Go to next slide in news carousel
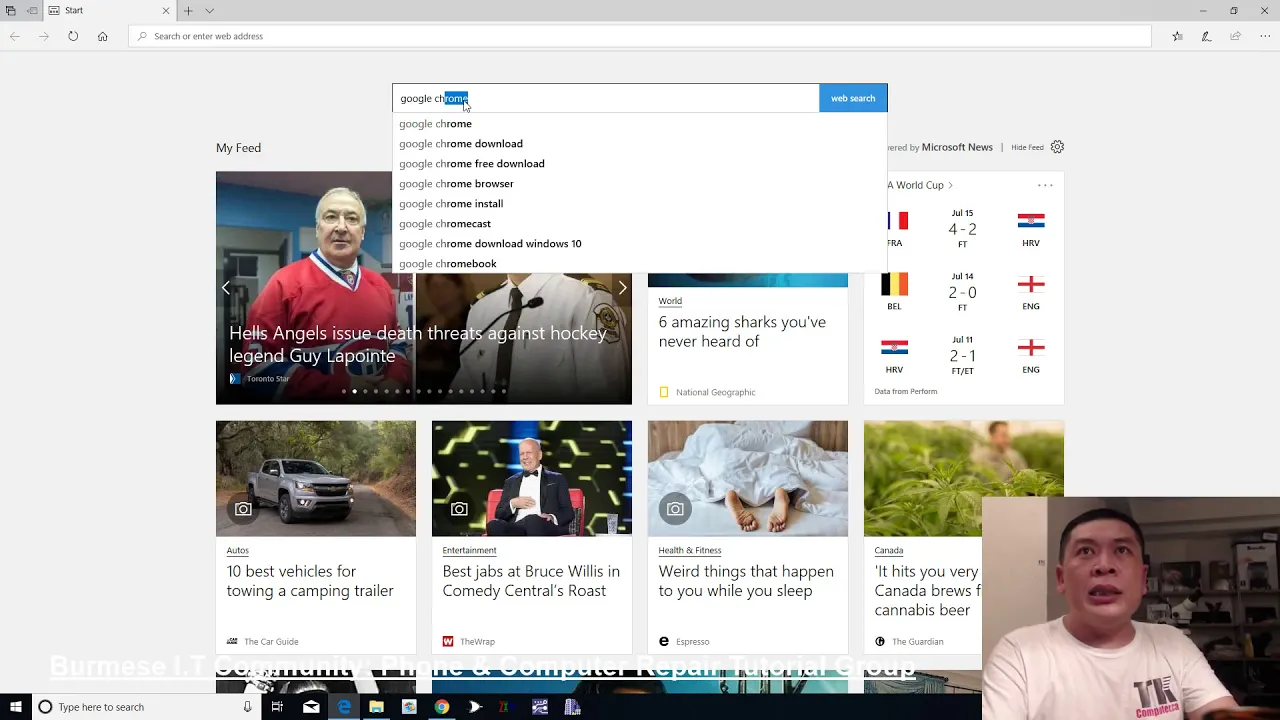Image resolution: width=1280 pixels, height=720 pixels. (x=622, y=288)
